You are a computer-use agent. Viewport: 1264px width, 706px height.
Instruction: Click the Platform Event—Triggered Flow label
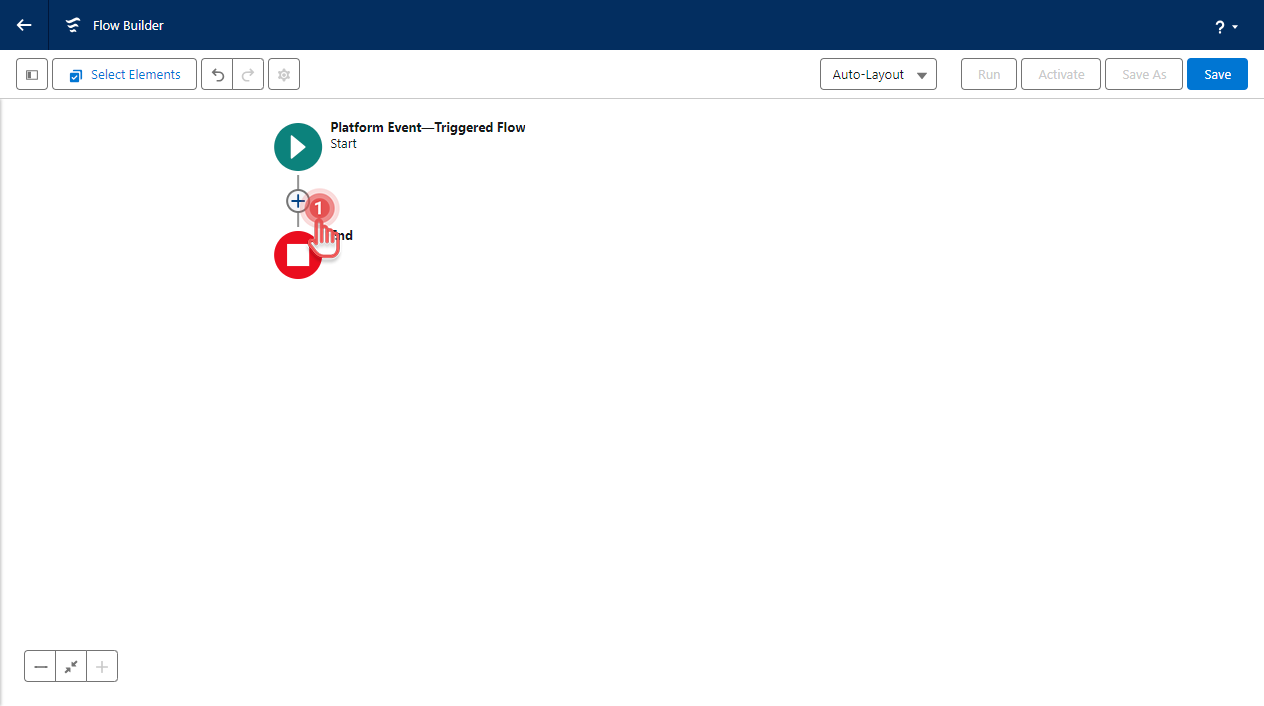pyautogui.click(x=427, y=127)
